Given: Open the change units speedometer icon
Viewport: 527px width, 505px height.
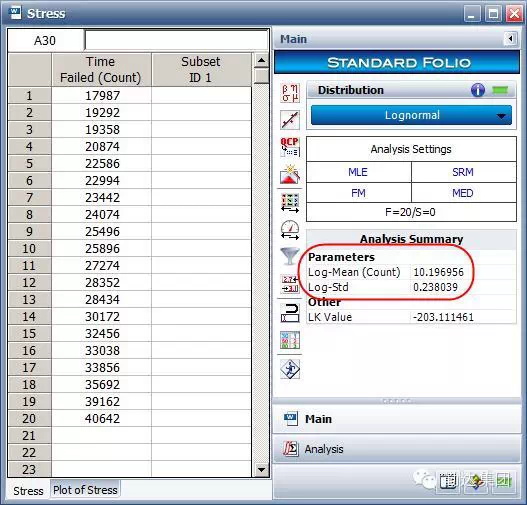Looking at the screenshot, I should point(290,230).
